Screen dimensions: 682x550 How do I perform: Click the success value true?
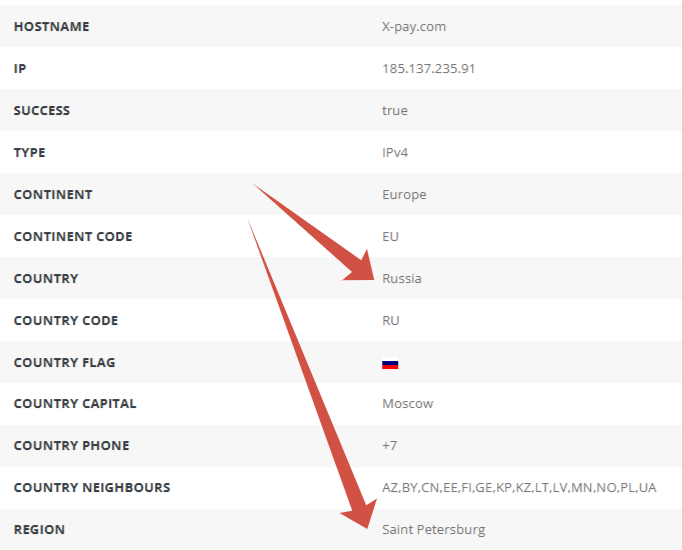tap(395, 111)
